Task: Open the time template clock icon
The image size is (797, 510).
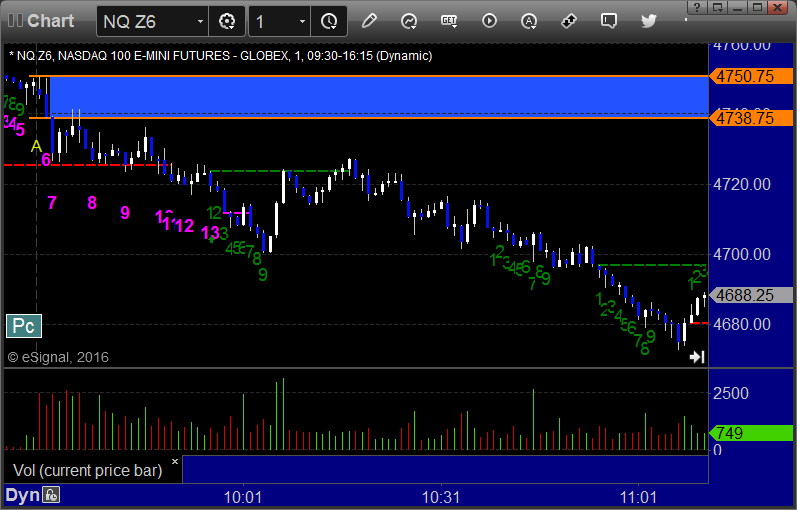Action: pyautogui.click(x=329, y=21)
